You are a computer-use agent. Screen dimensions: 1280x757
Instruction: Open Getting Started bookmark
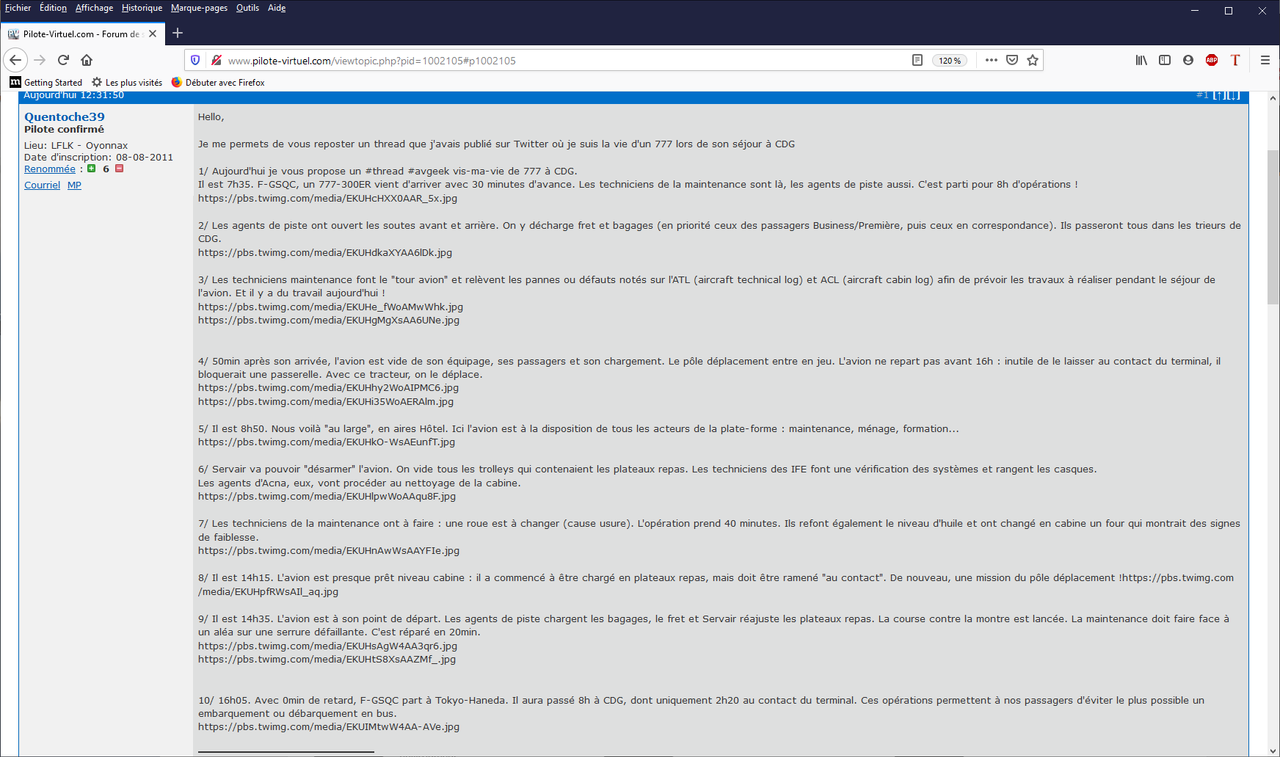click(46, 82)
